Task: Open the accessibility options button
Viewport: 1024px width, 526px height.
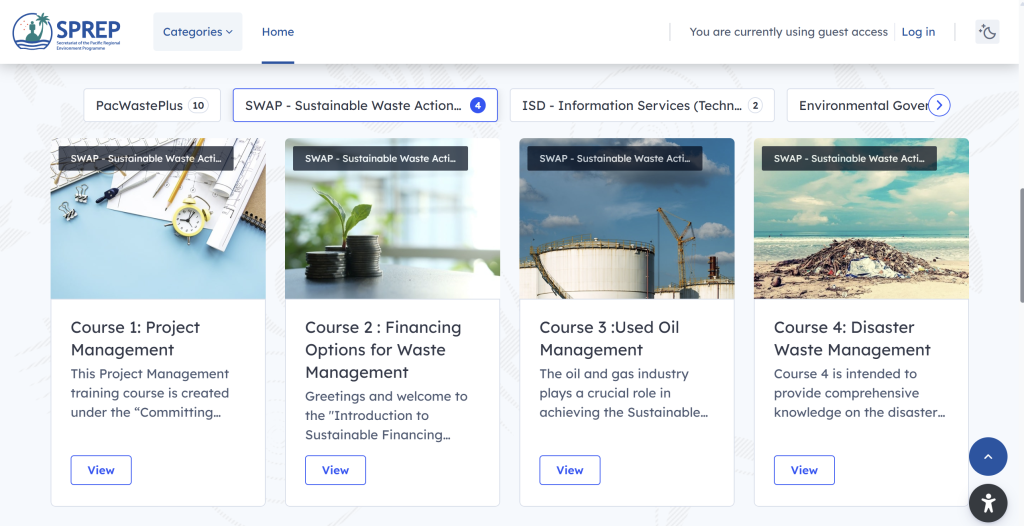Action: point(987,503)
